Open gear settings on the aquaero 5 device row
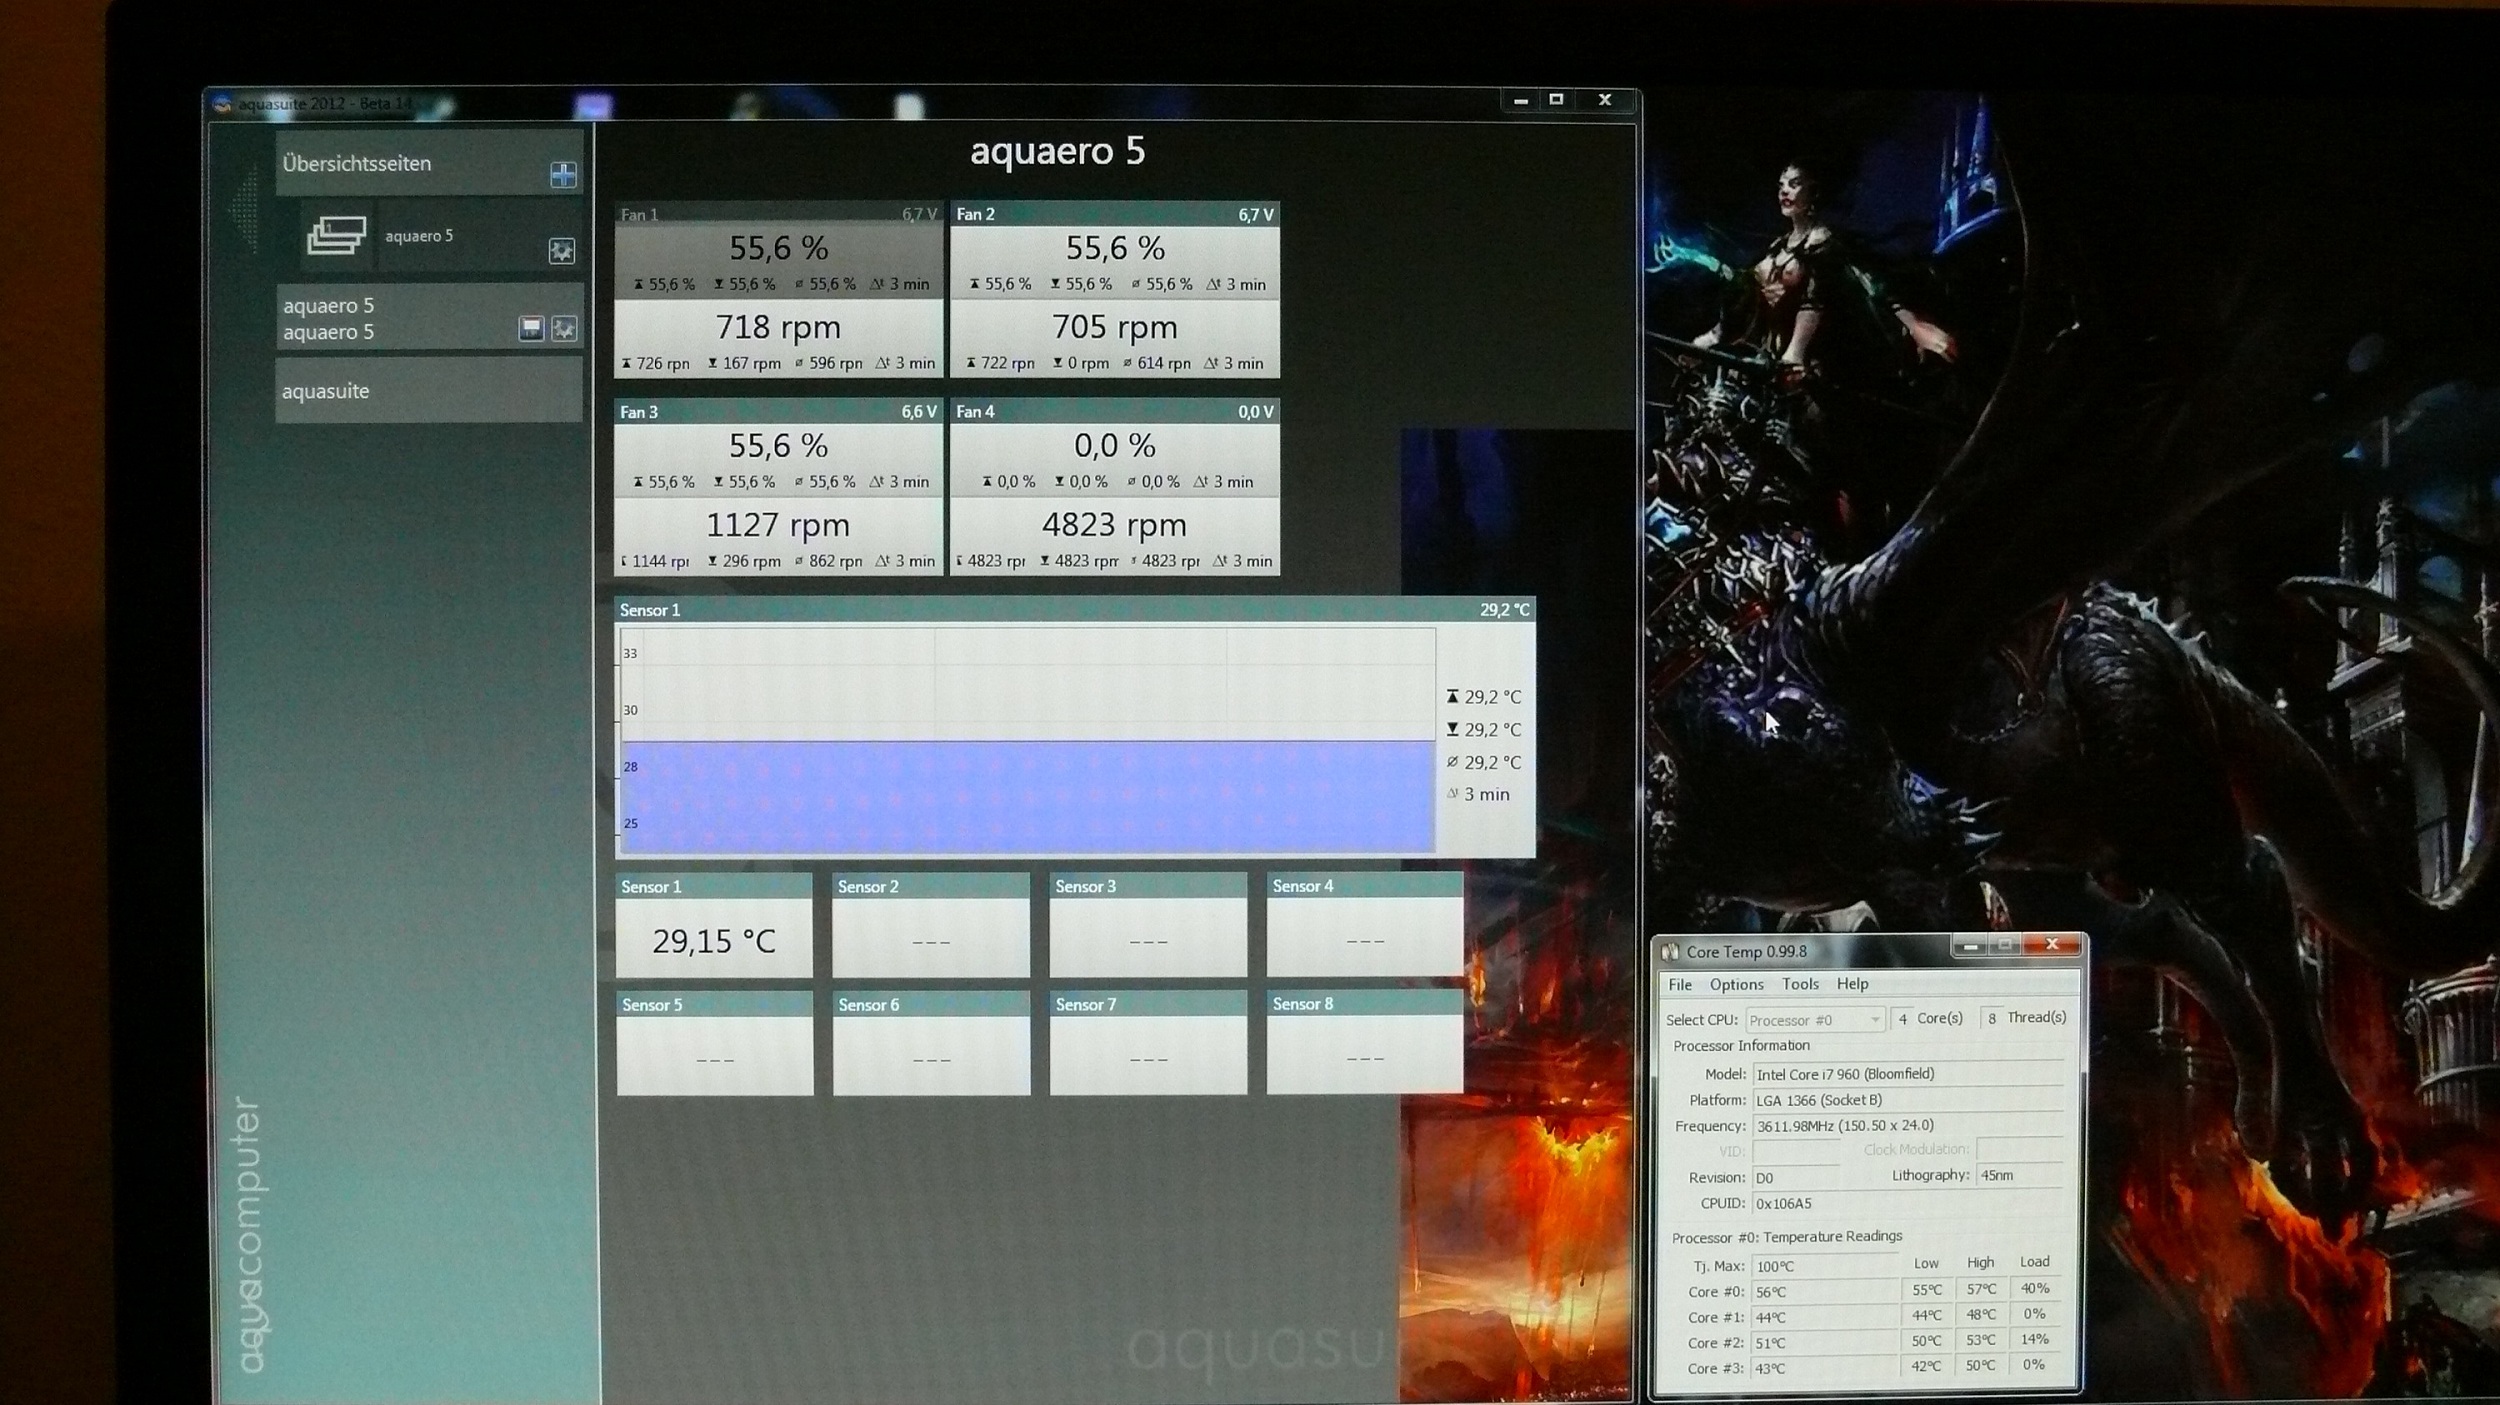Viewport: 2500px width, 1405px height. pos(565,328)
